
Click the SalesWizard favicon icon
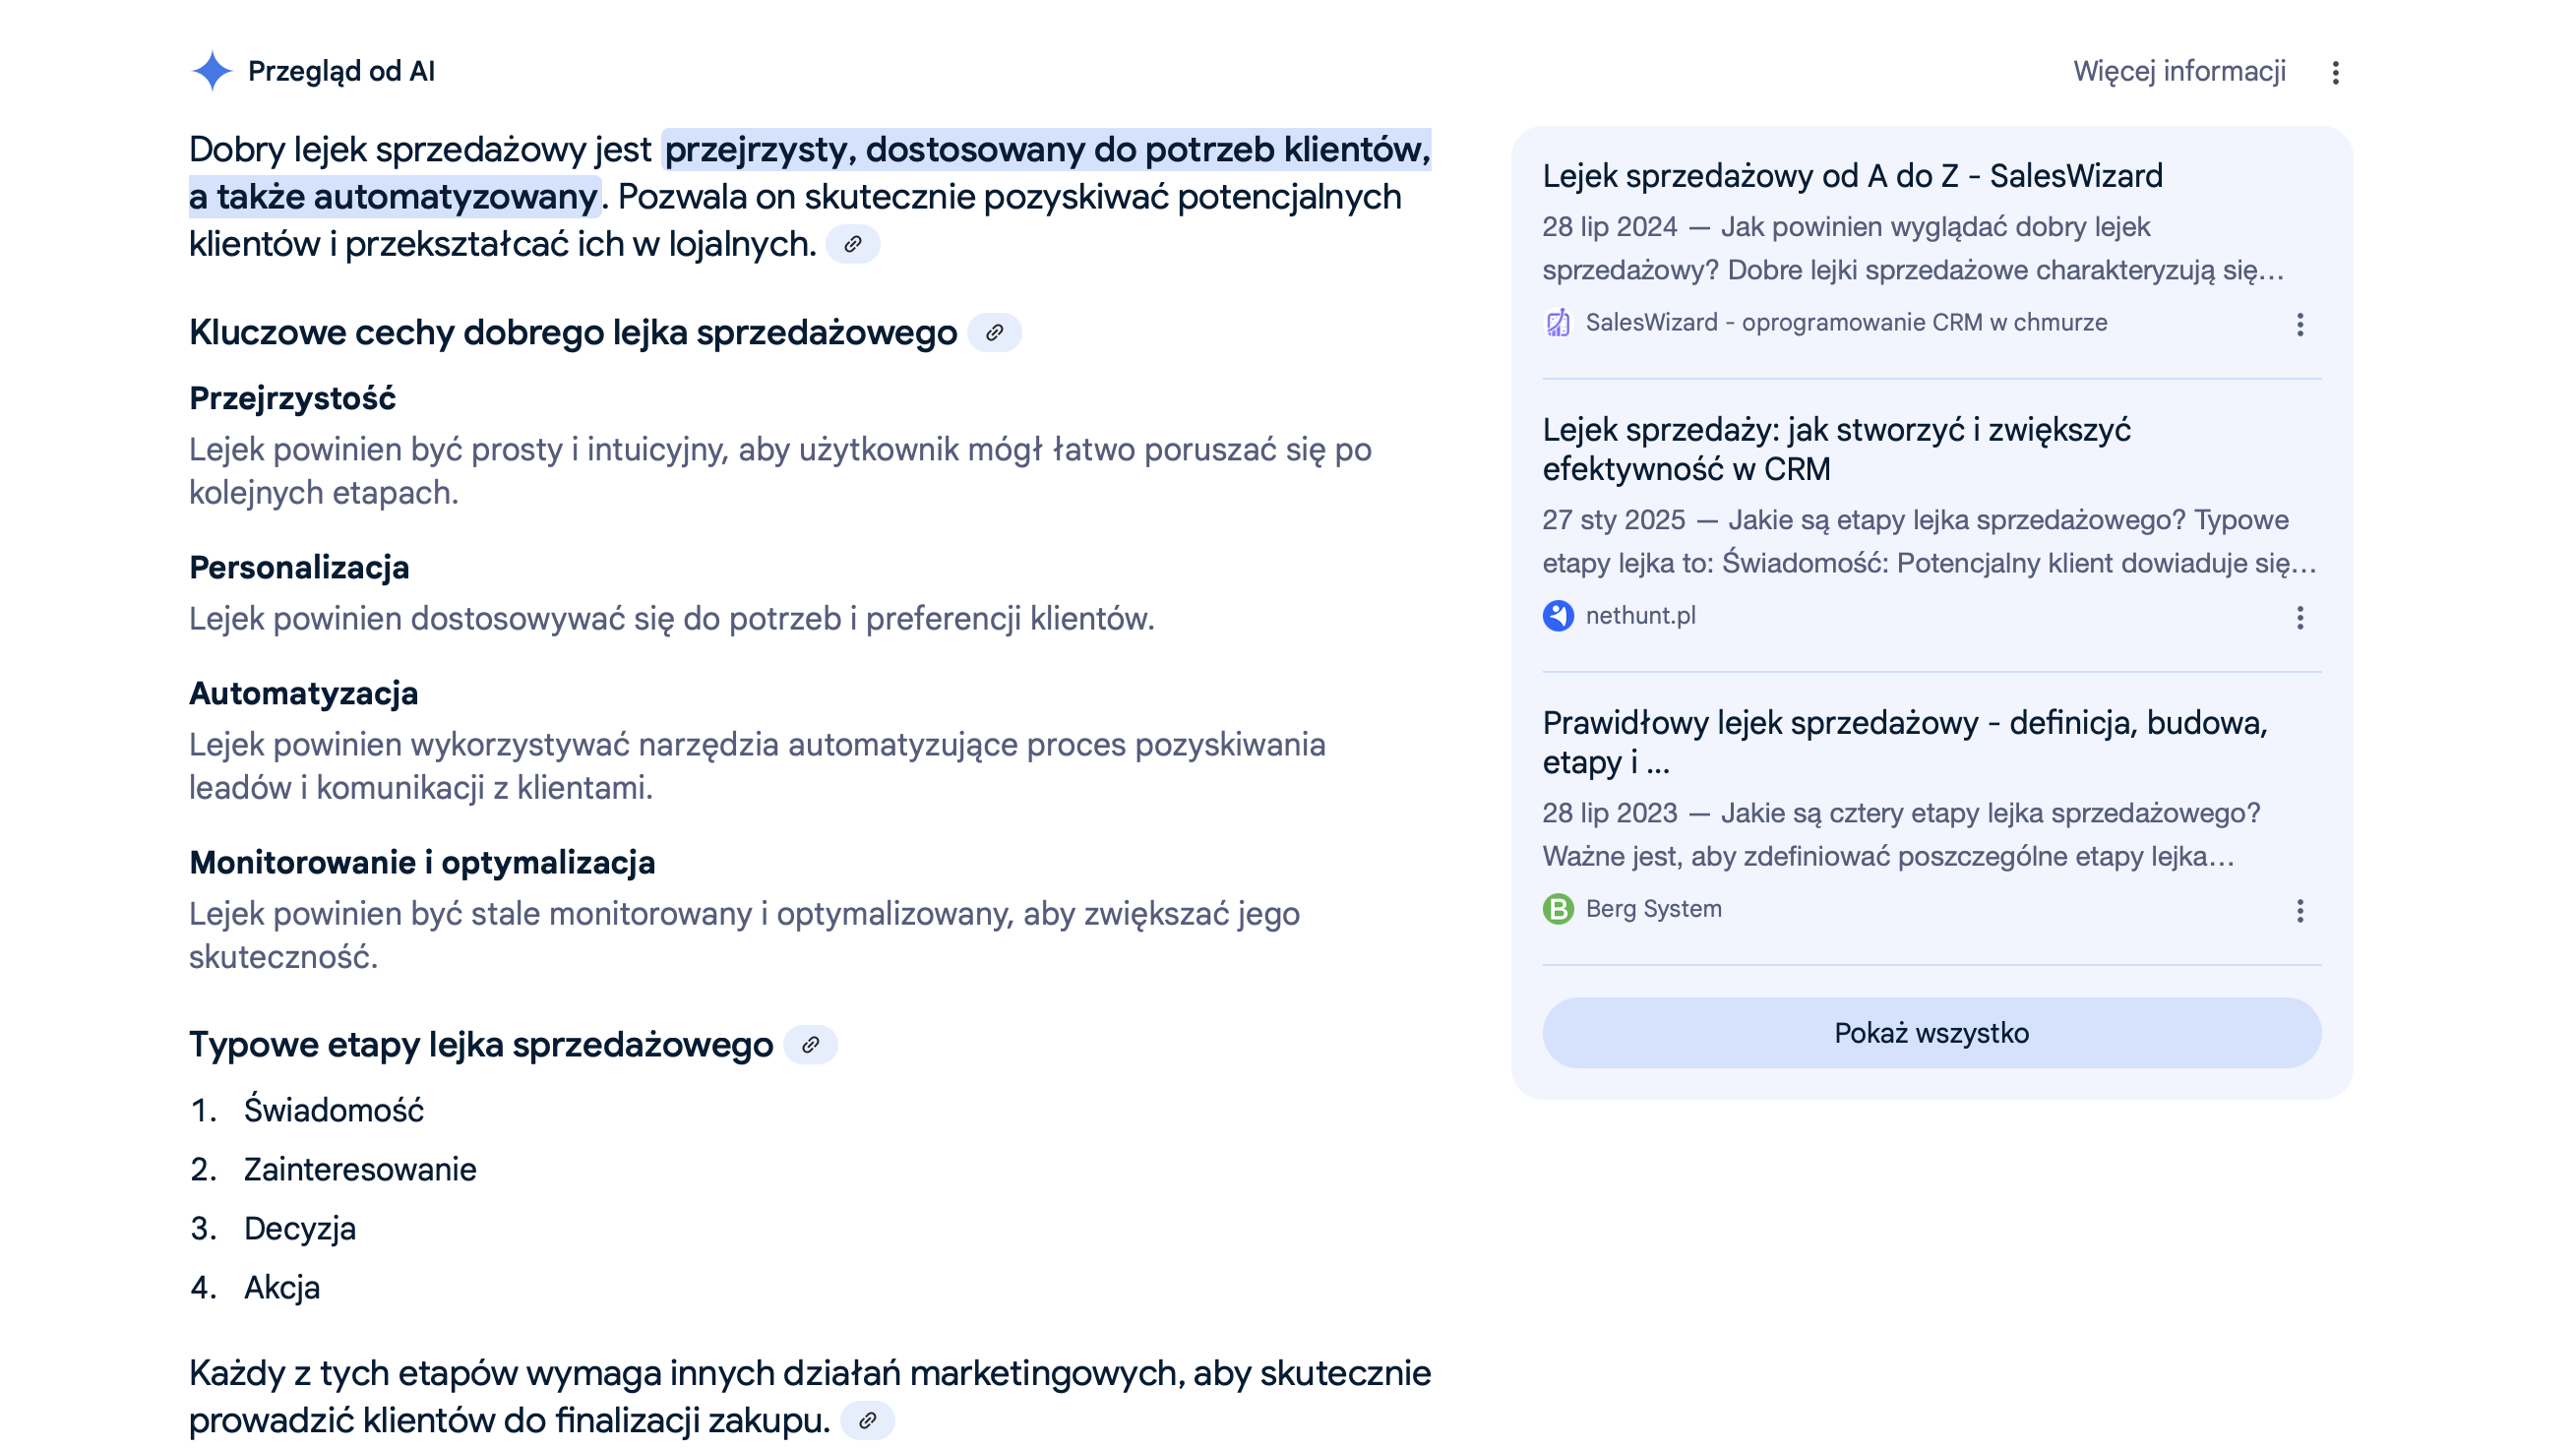(1558, 323)
